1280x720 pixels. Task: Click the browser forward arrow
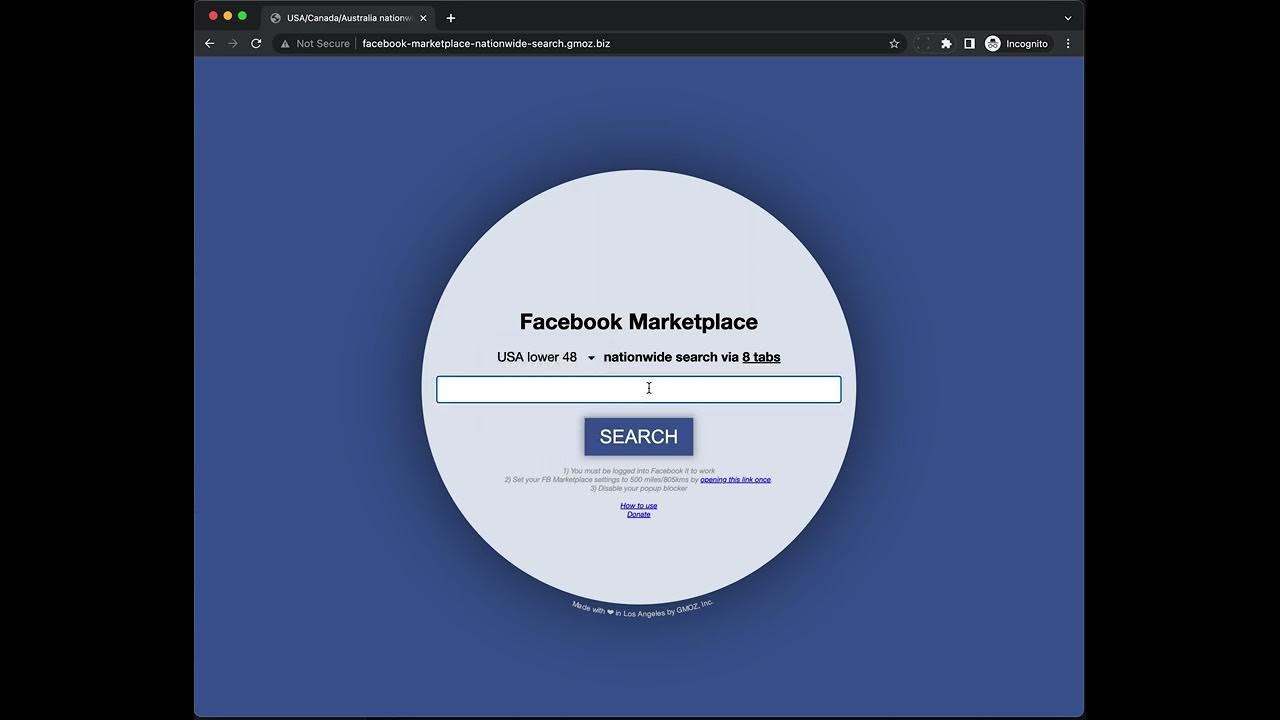233,44
